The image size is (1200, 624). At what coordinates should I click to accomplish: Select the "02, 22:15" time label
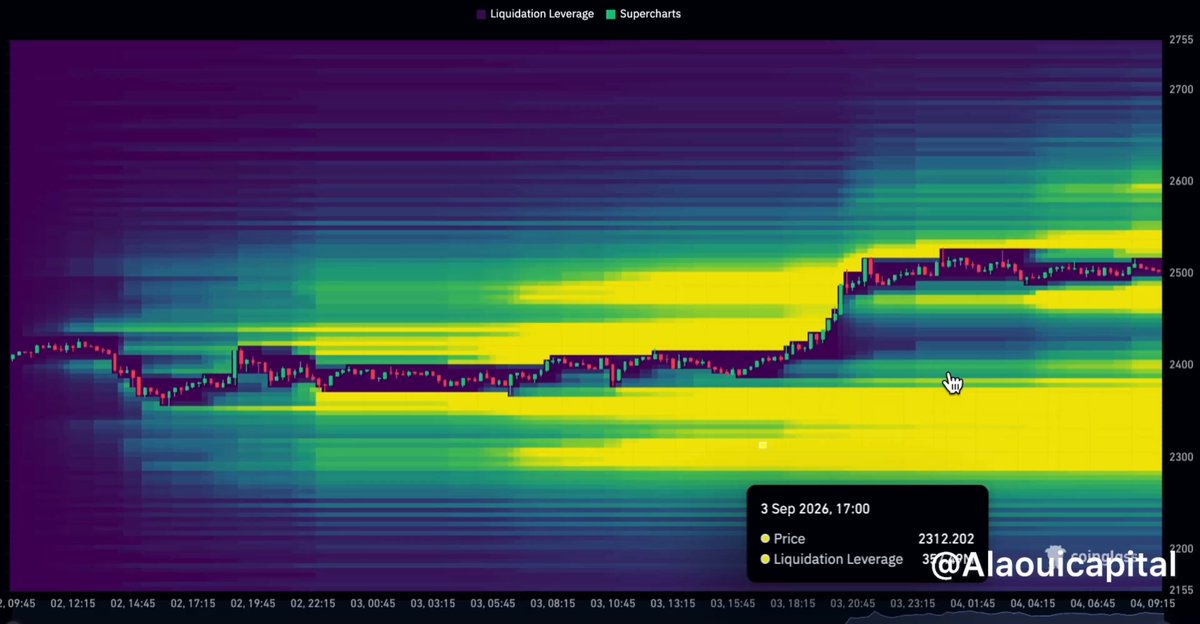(311, 604)
